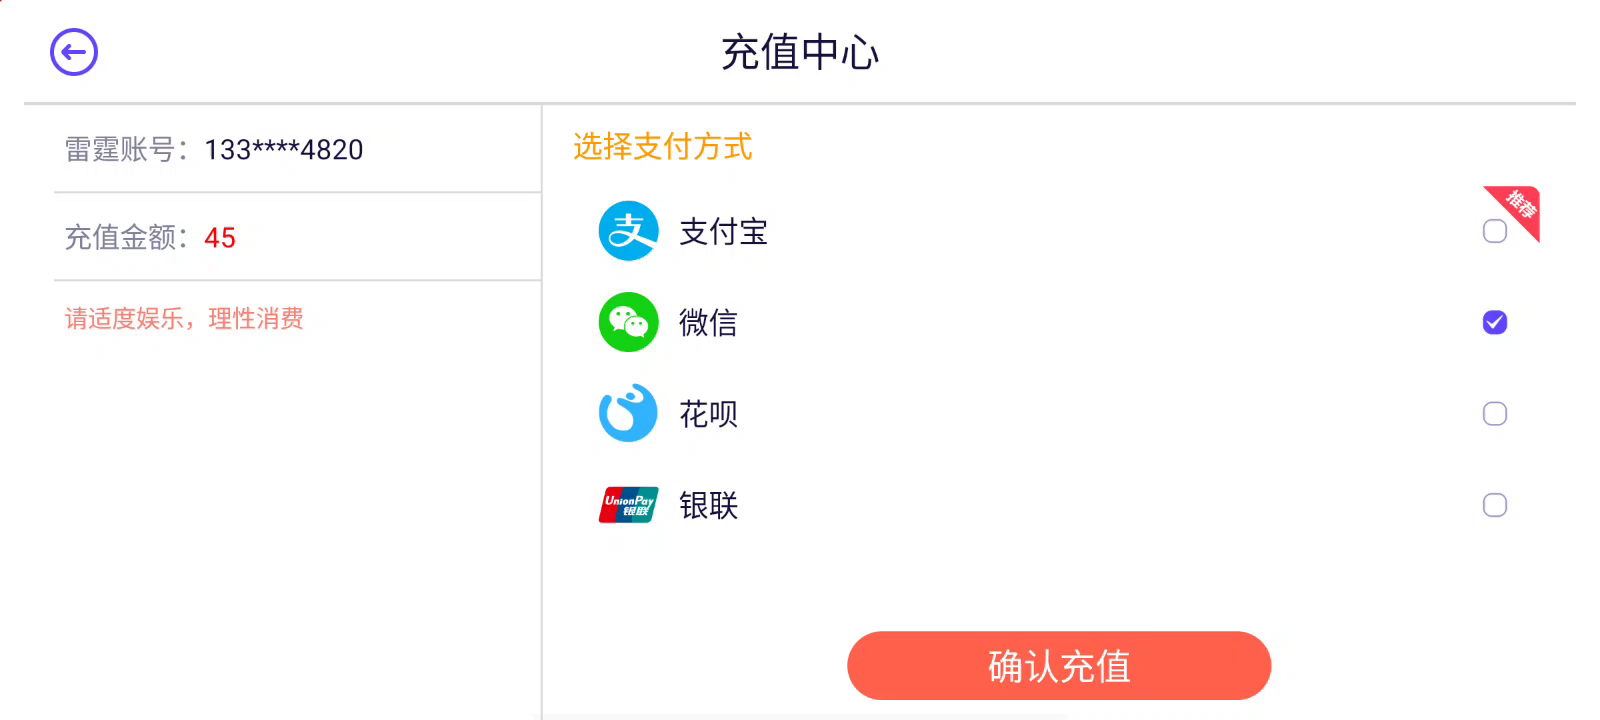Confirm payment with 确认充值 button
The height and width of the screenshot is (720, 1600).
(x=1059, y=665)
